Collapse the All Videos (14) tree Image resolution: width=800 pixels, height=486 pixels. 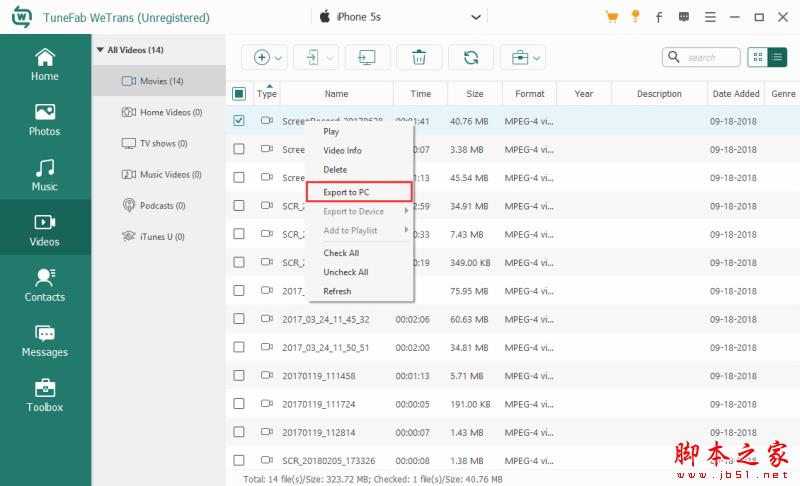click(100, 50)
